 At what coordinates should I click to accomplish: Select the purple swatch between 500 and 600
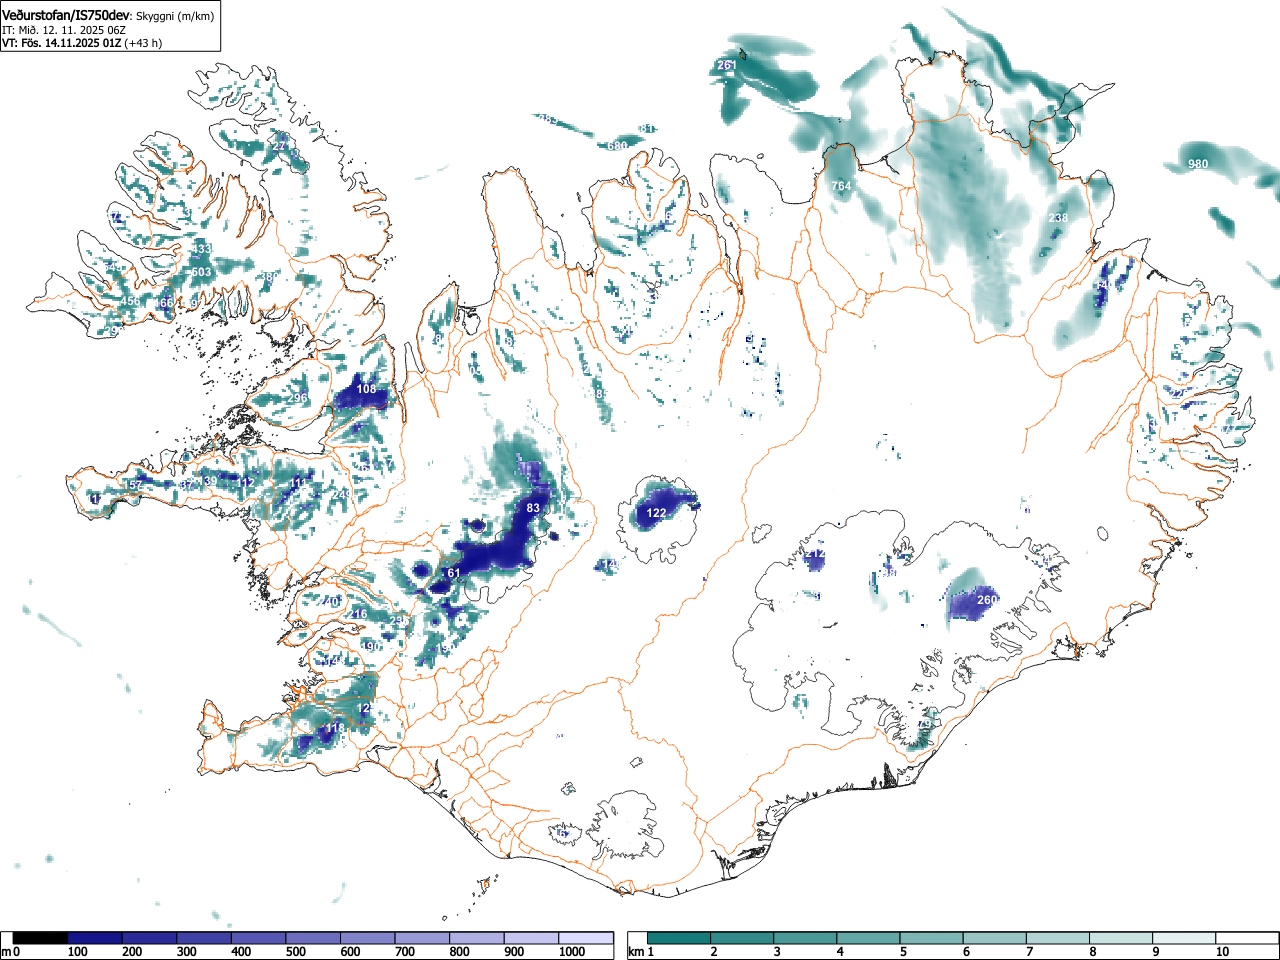(x=313, y=938)
